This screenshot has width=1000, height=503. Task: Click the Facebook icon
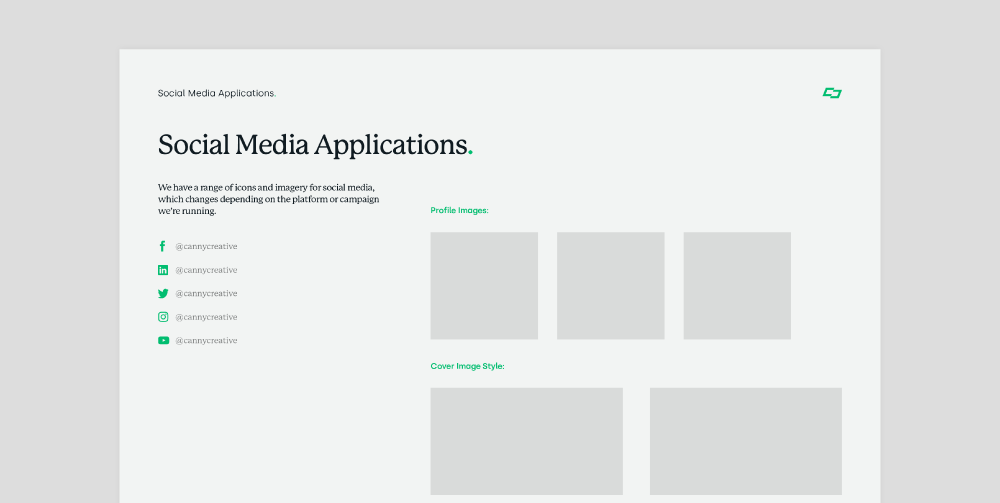click(163, 246)
